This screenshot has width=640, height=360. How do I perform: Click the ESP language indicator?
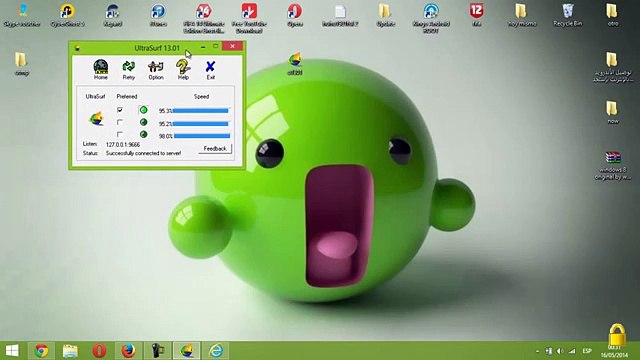[x=587, y=351]
